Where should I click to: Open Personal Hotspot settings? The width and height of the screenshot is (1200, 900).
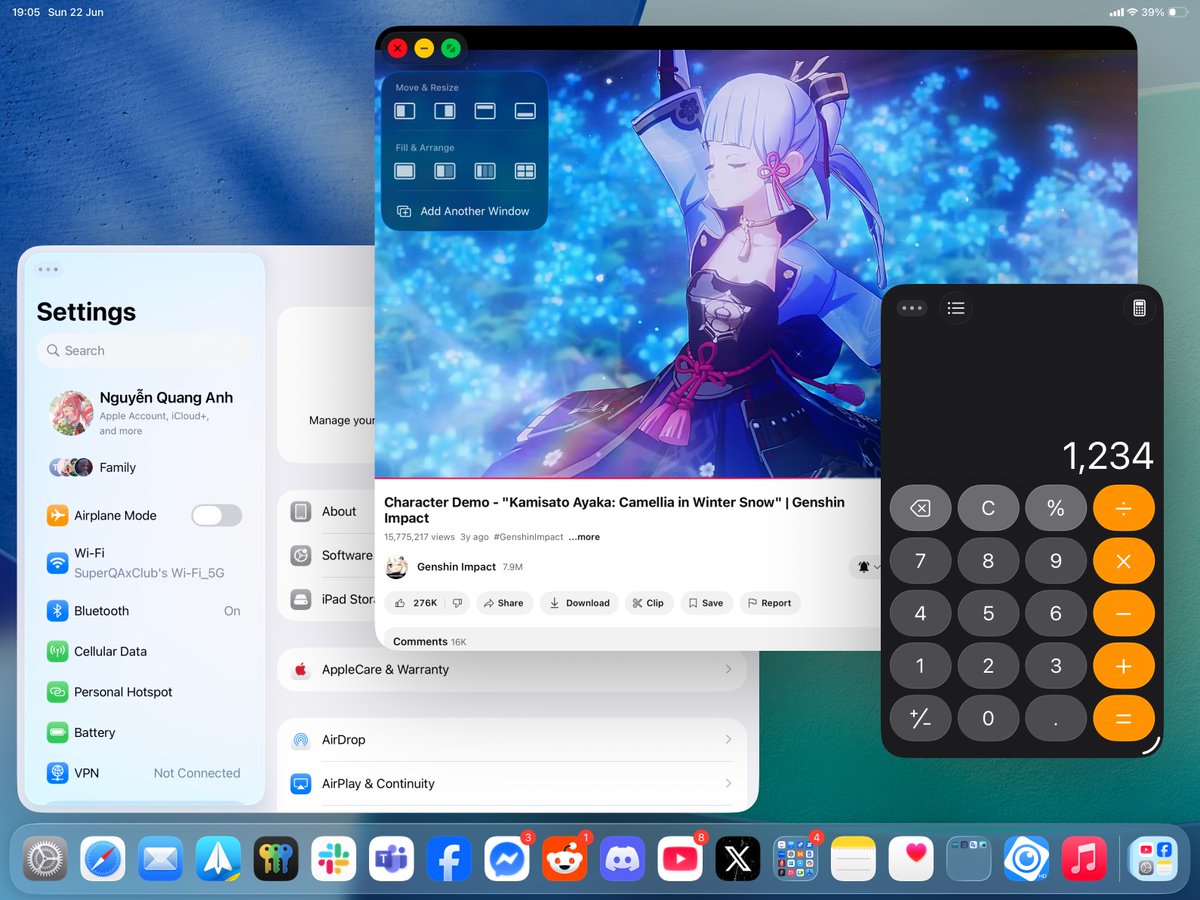[144, 692]
